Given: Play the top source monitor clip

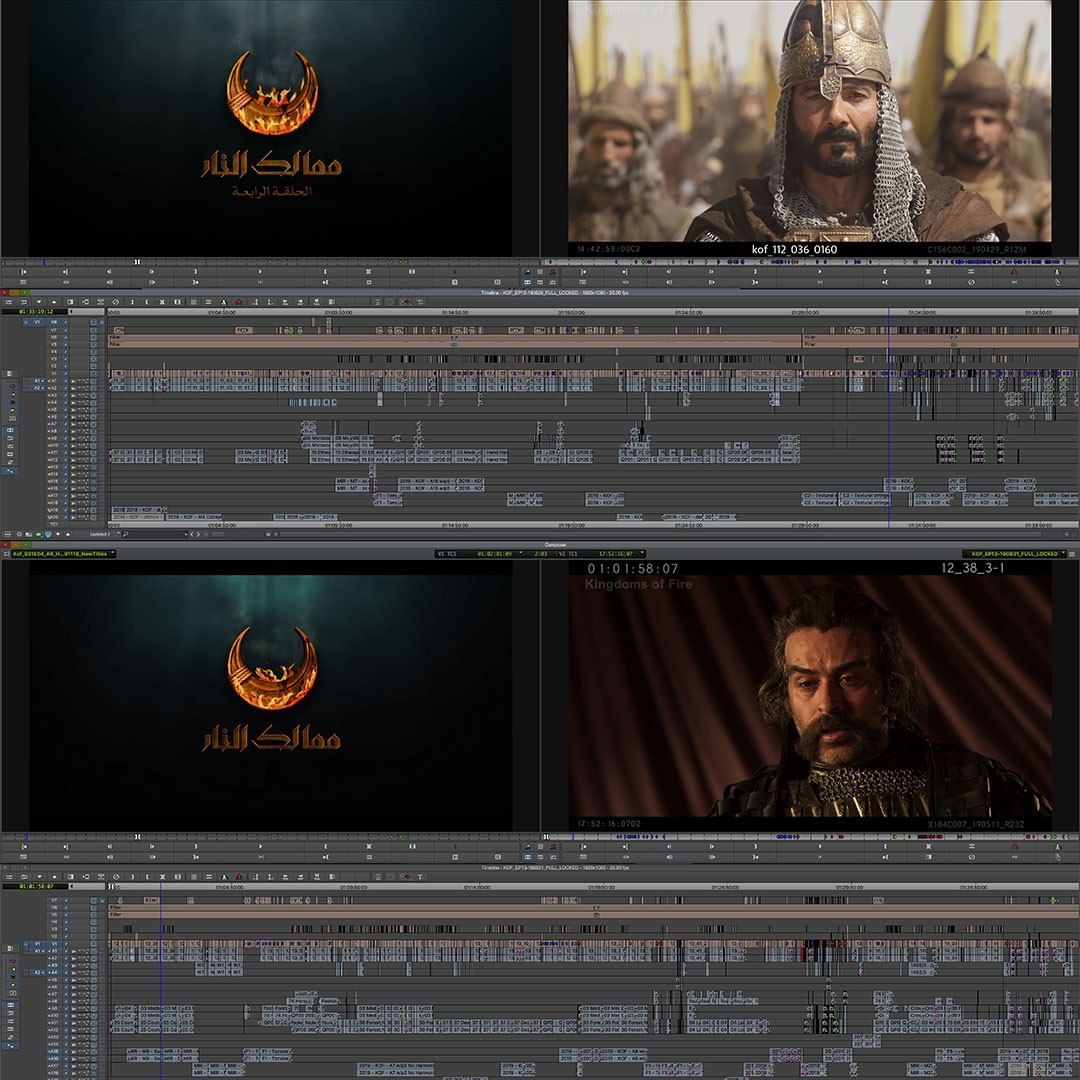Looking at the screenshot, I should tap(259, 272).
